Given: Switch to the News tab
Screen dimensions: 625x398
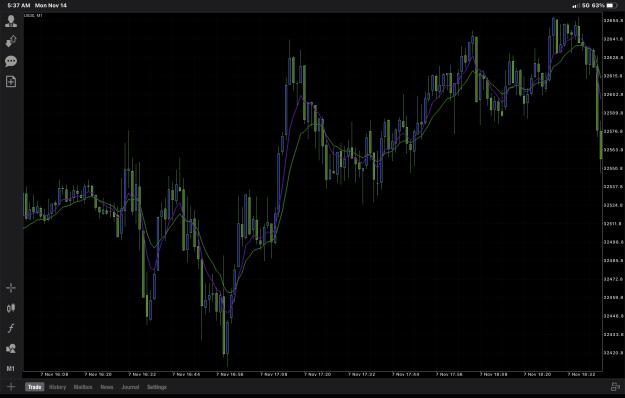Looking at the screenshot, I should tap(107, 387).
